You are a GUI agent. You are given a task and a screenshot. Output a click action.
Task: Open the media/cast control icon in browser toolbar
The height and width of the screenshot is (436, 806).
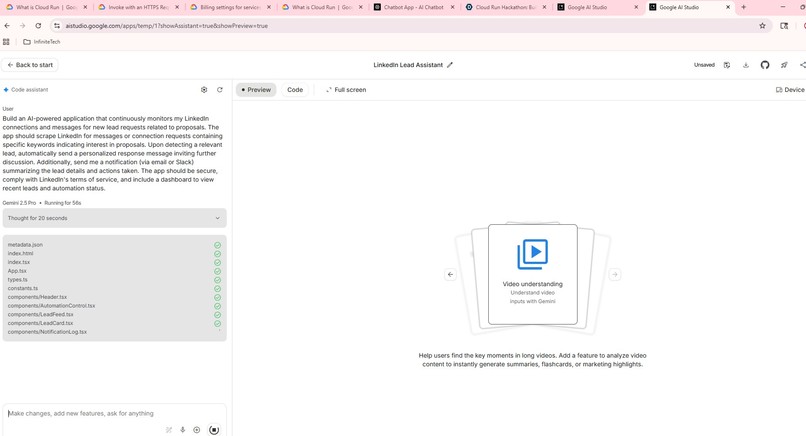(x=784, y=26)
